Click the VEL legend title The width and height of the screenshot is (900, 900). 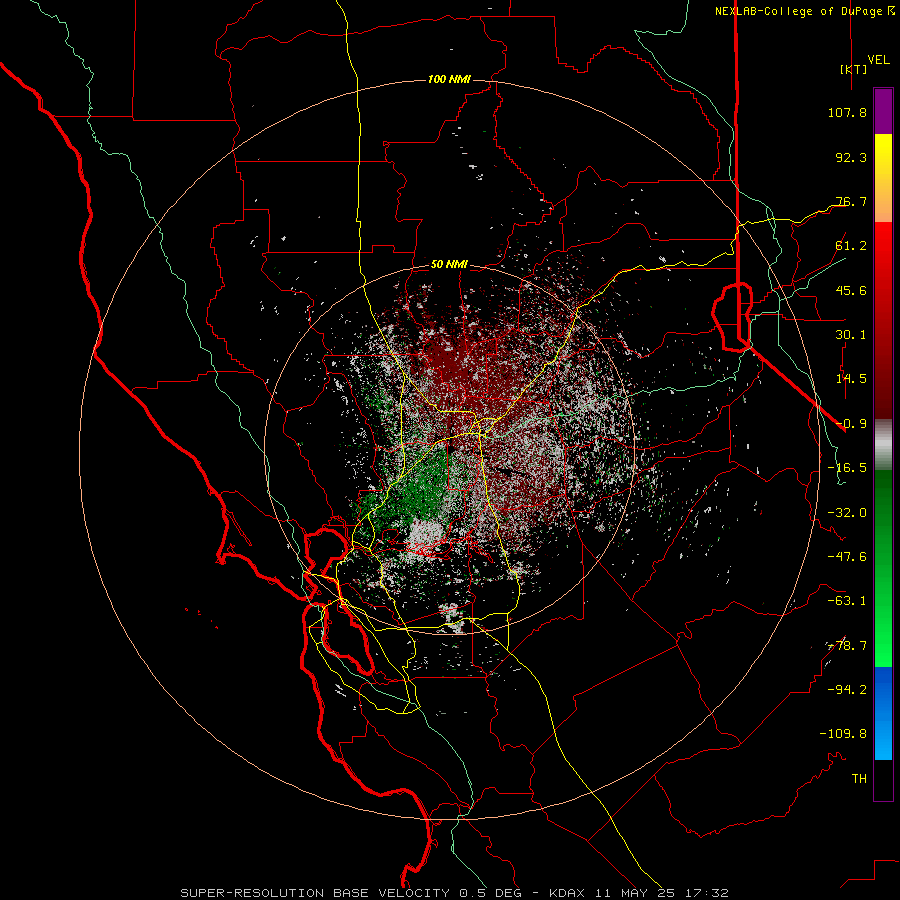878,60
